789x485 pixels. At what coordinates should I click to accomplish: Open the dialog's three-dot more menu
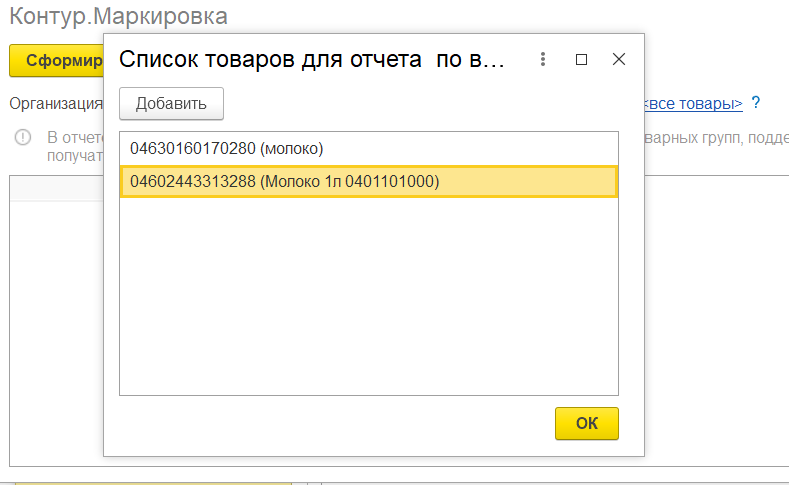[543, 59]
